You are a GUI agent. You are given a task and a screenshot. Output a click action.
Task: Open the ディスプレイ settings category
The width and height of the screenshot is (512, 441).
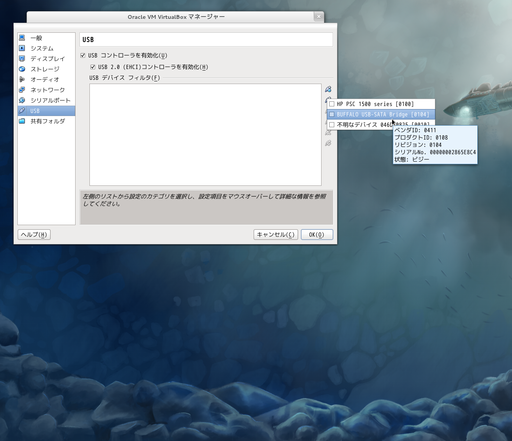(46, 59)
